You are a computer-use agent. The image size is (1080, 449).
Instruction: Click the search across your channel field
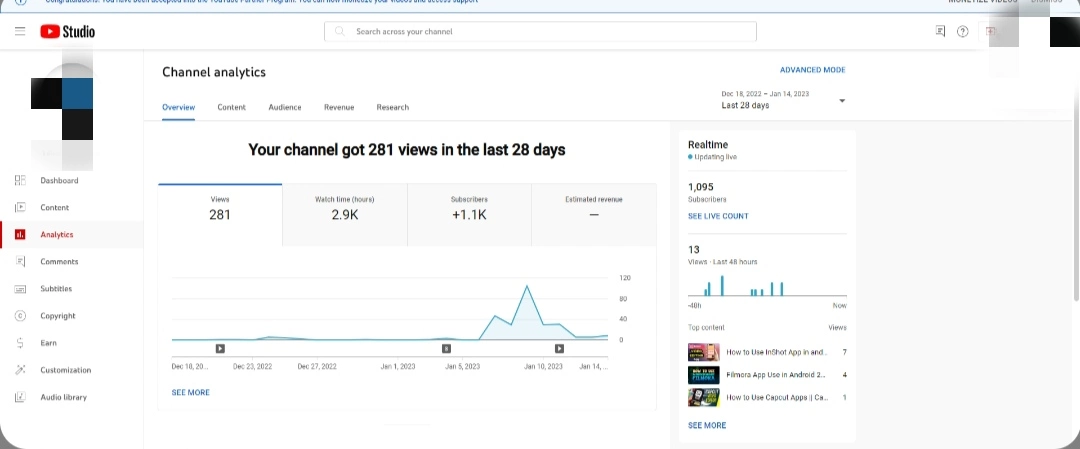540,31
